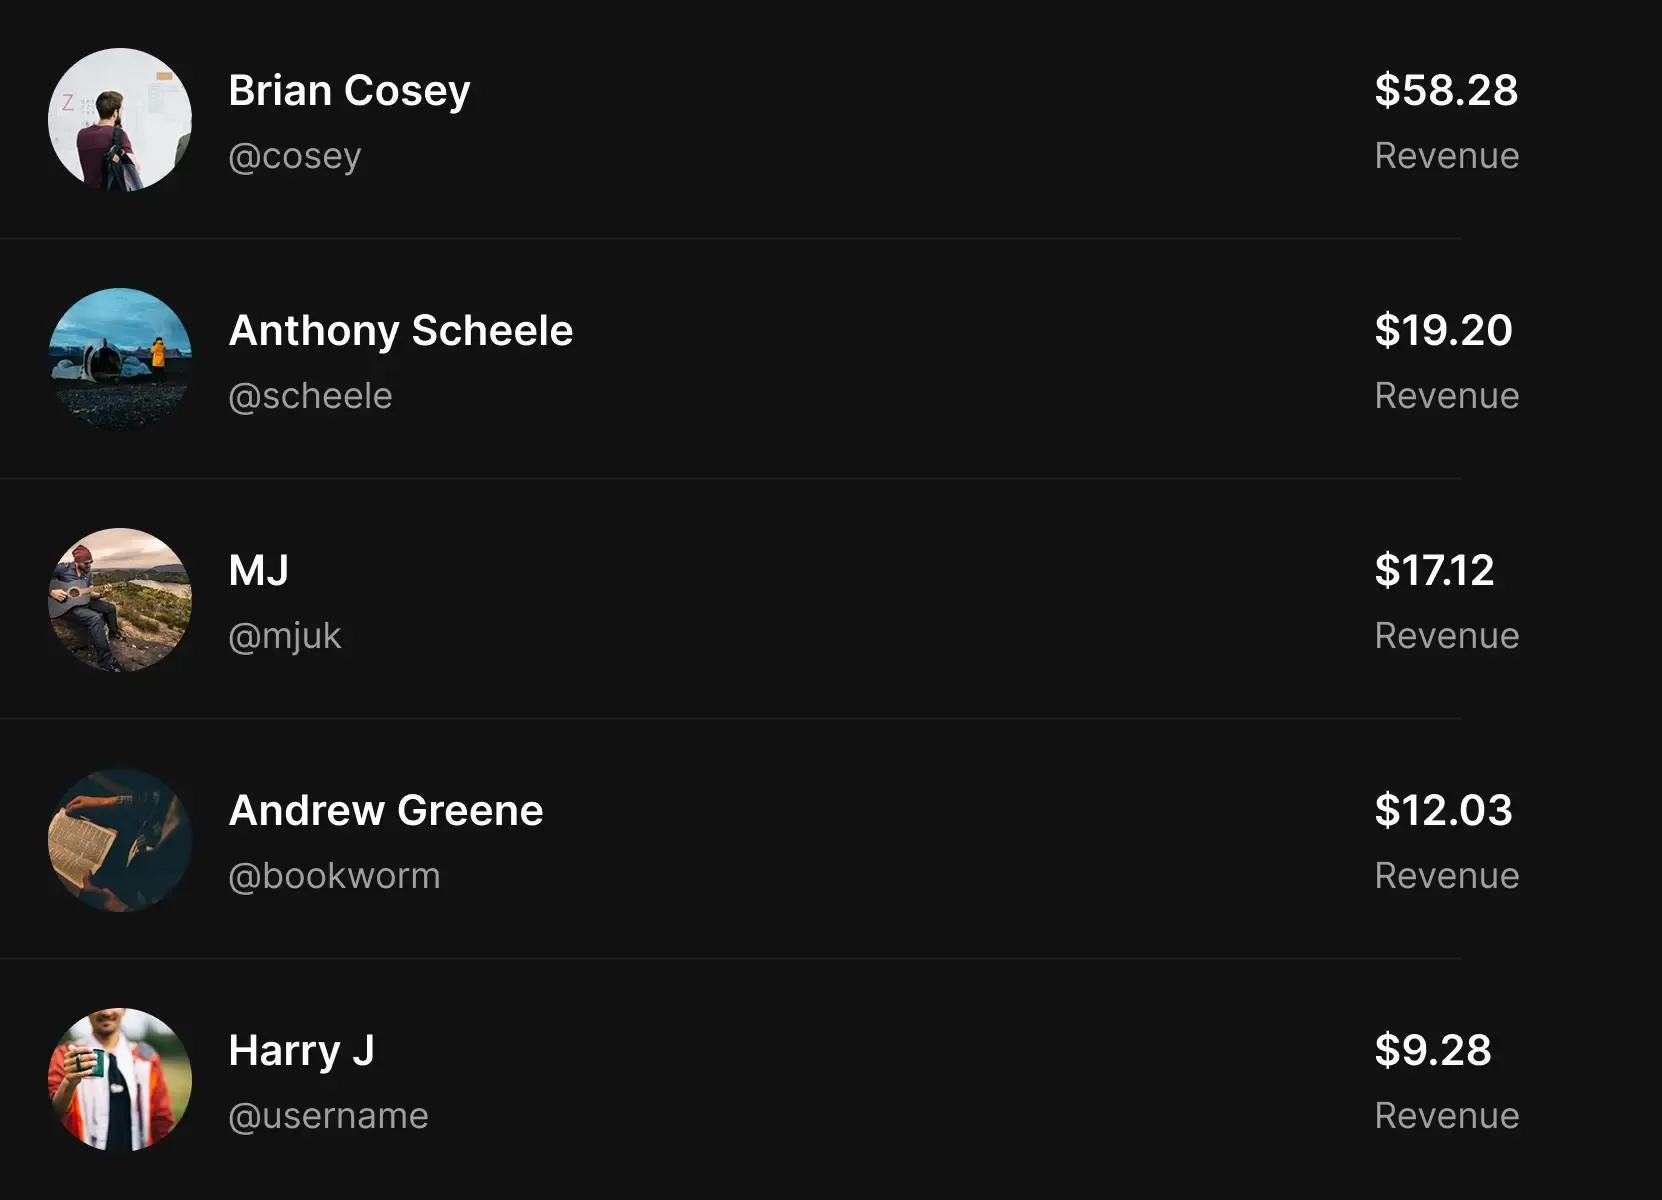Open MJ's guitar avatar photo

tap(120, 600)
